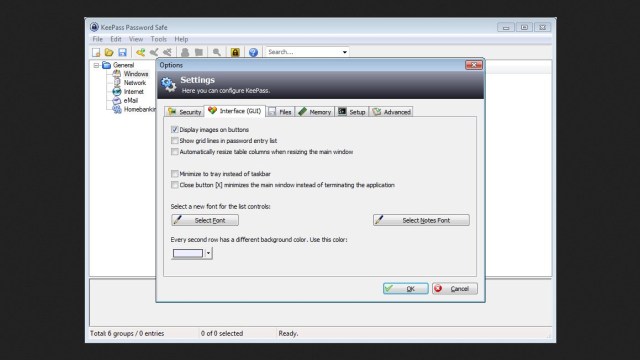The height and width of the screenshot is (360, 640).
Task: Open the View menu
Action: [x=136, y=39]
